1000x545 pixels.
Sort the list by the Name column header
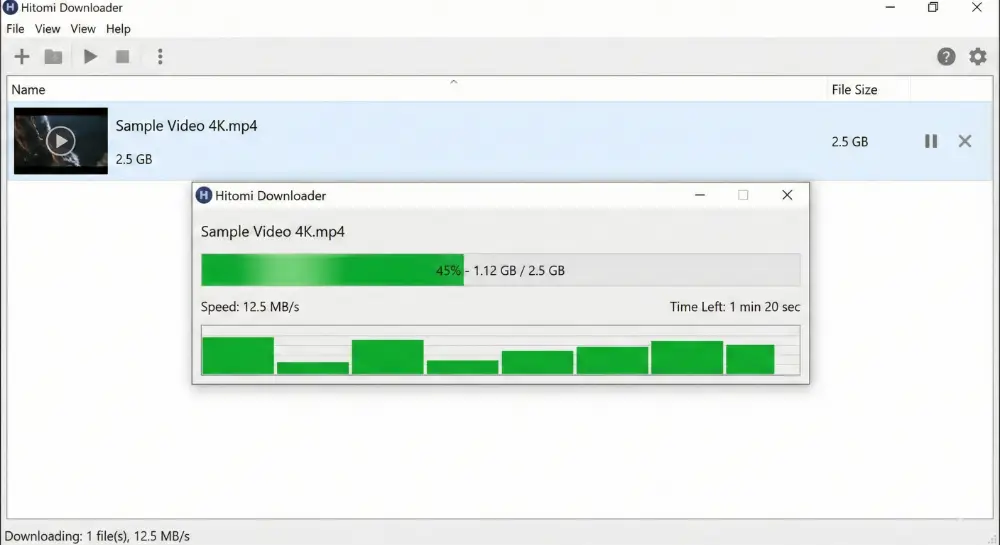tap(28, 90)
